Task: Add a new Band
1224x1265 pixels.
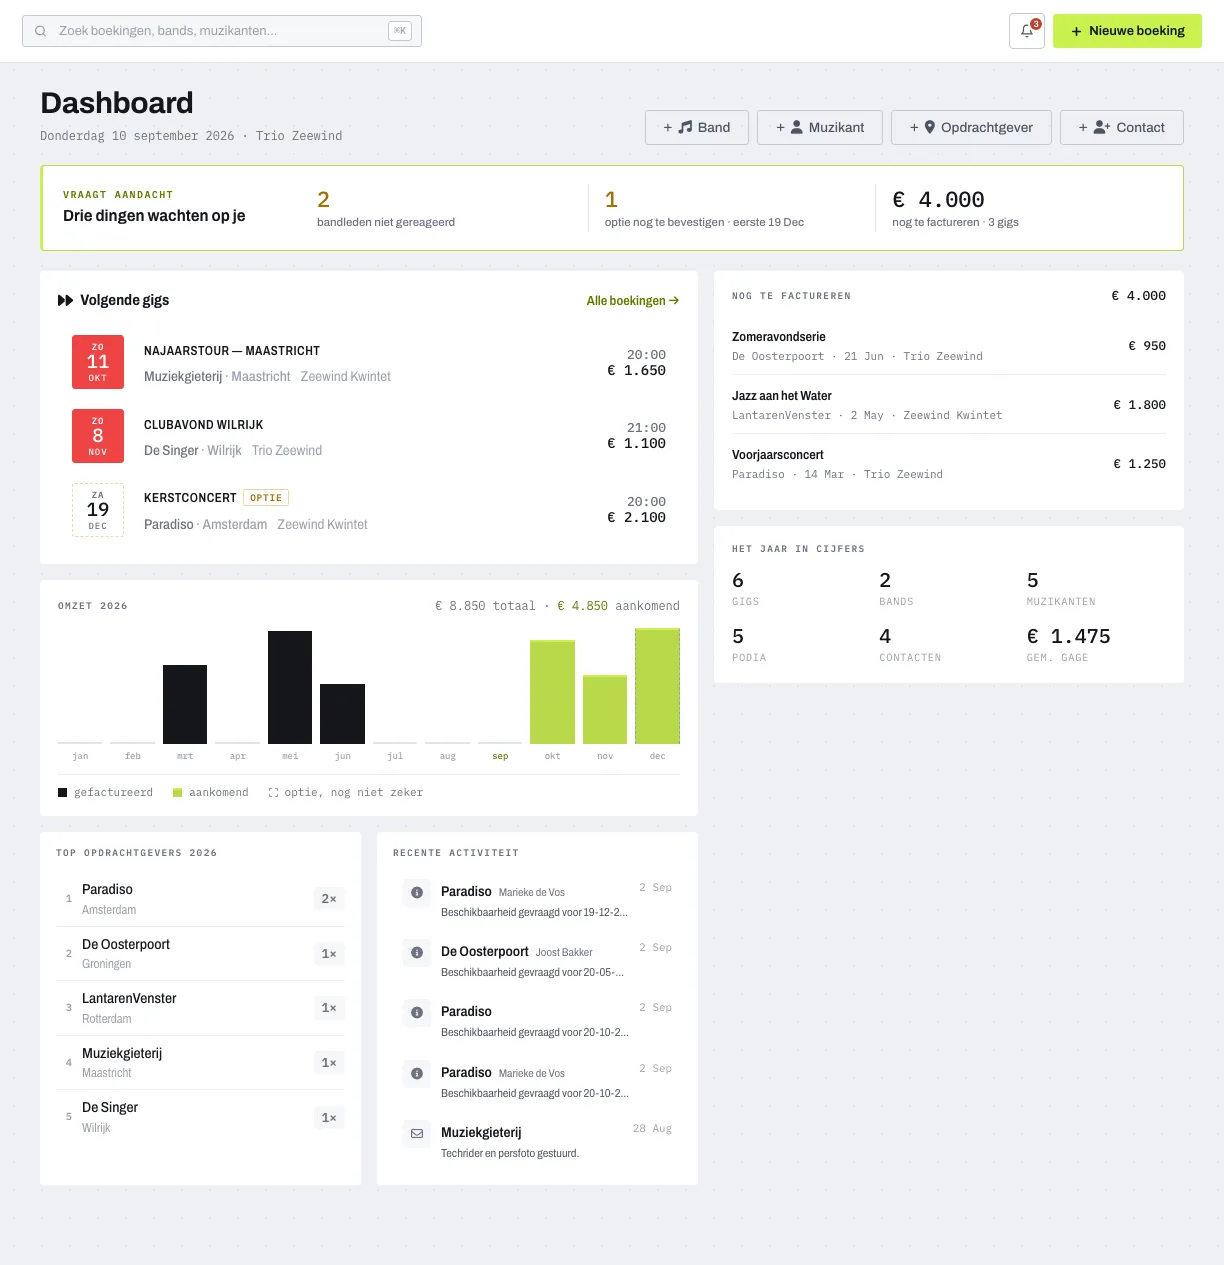Action: tap(697, 127)
